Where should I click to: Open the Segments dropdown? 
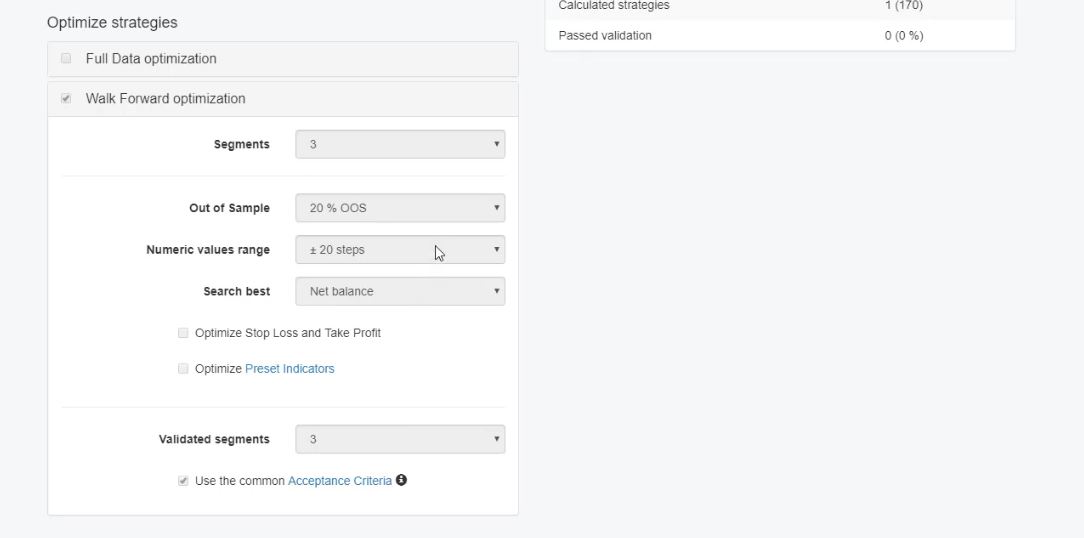click(x=400, y=144)
